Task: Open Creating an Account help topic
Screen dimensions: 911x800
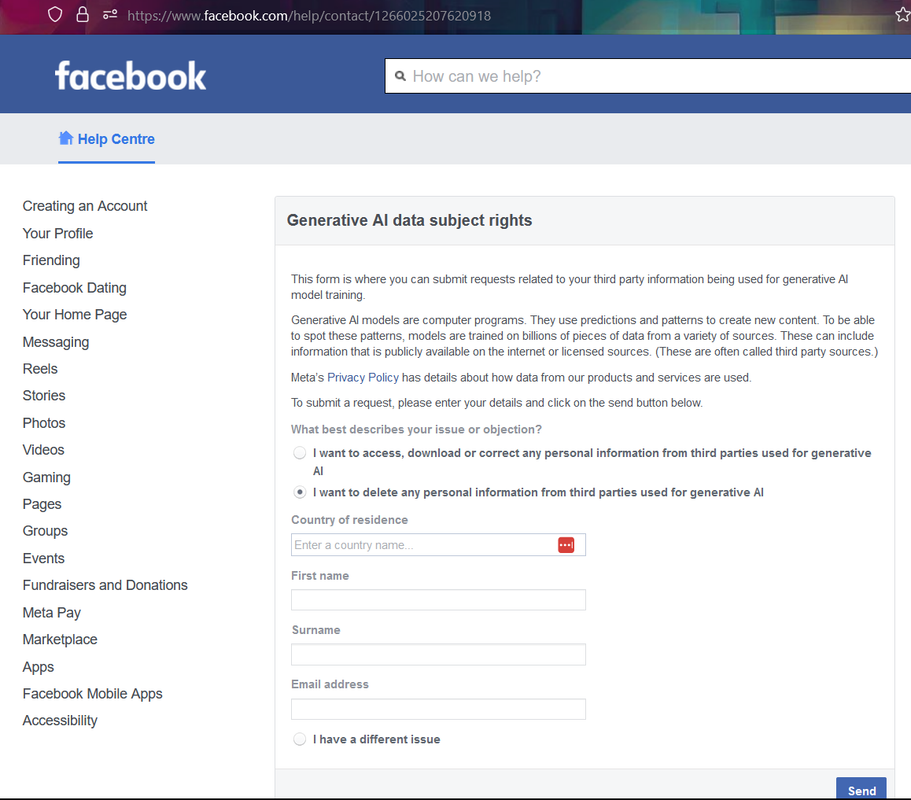Action: pyautogui.click(x=85, y=206)
